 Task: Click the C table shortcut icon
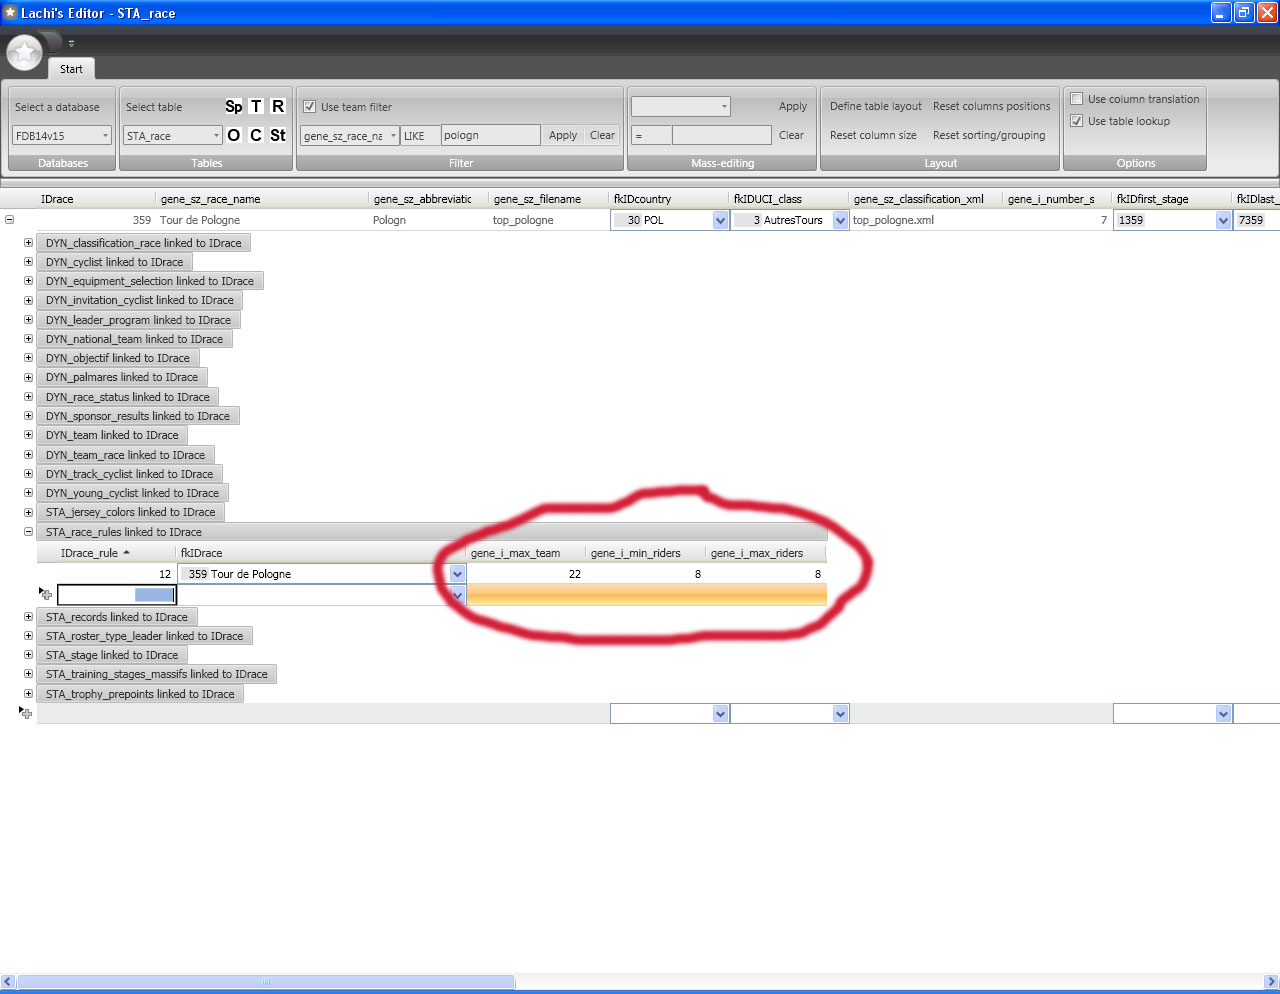256,135
